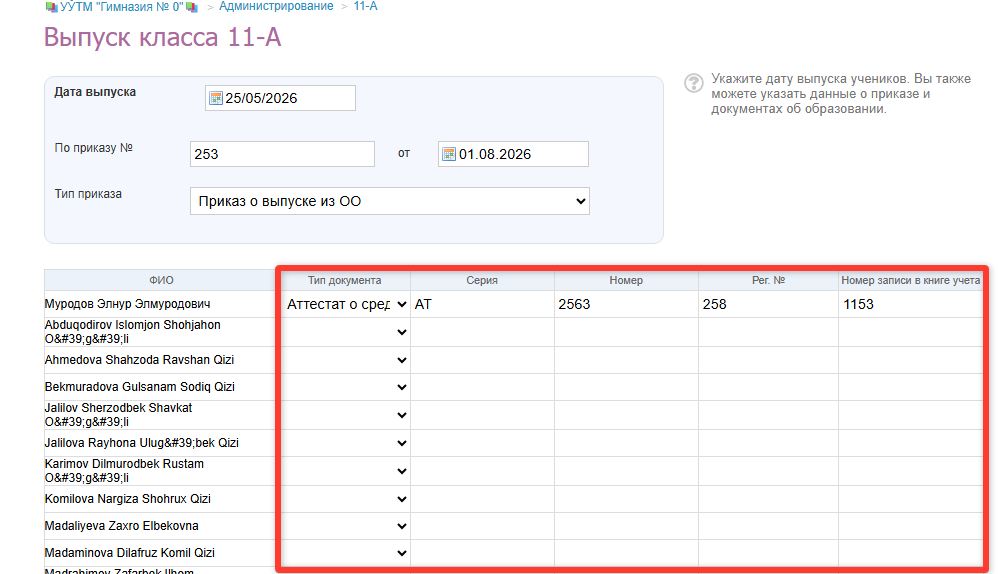The height and width of the screenshot is (574, 1002).
Task: Go to Администрирование breadcrumb
Action: click(276, 6)
